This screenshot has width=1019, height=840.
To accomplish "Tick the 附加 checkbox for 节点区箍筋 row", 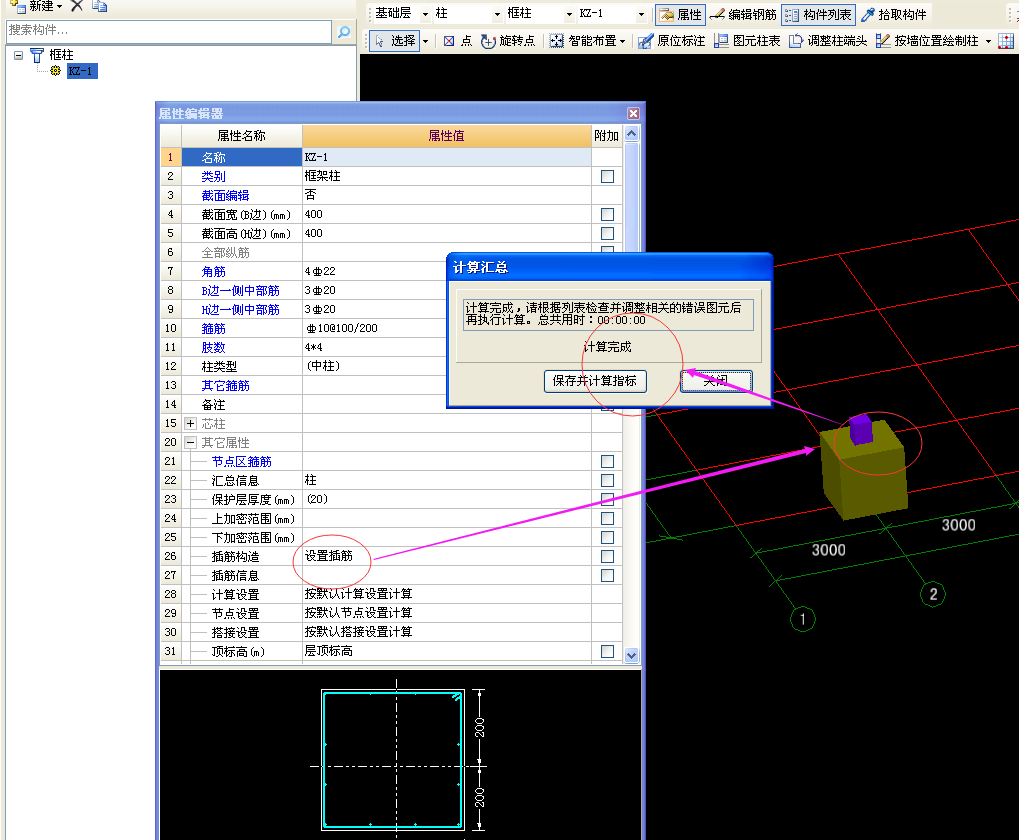I will click(607, 461).
